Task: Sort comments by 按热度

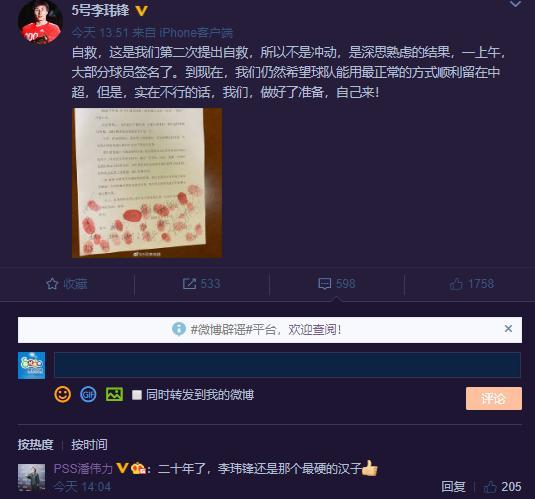Action: tap(35, 444)
